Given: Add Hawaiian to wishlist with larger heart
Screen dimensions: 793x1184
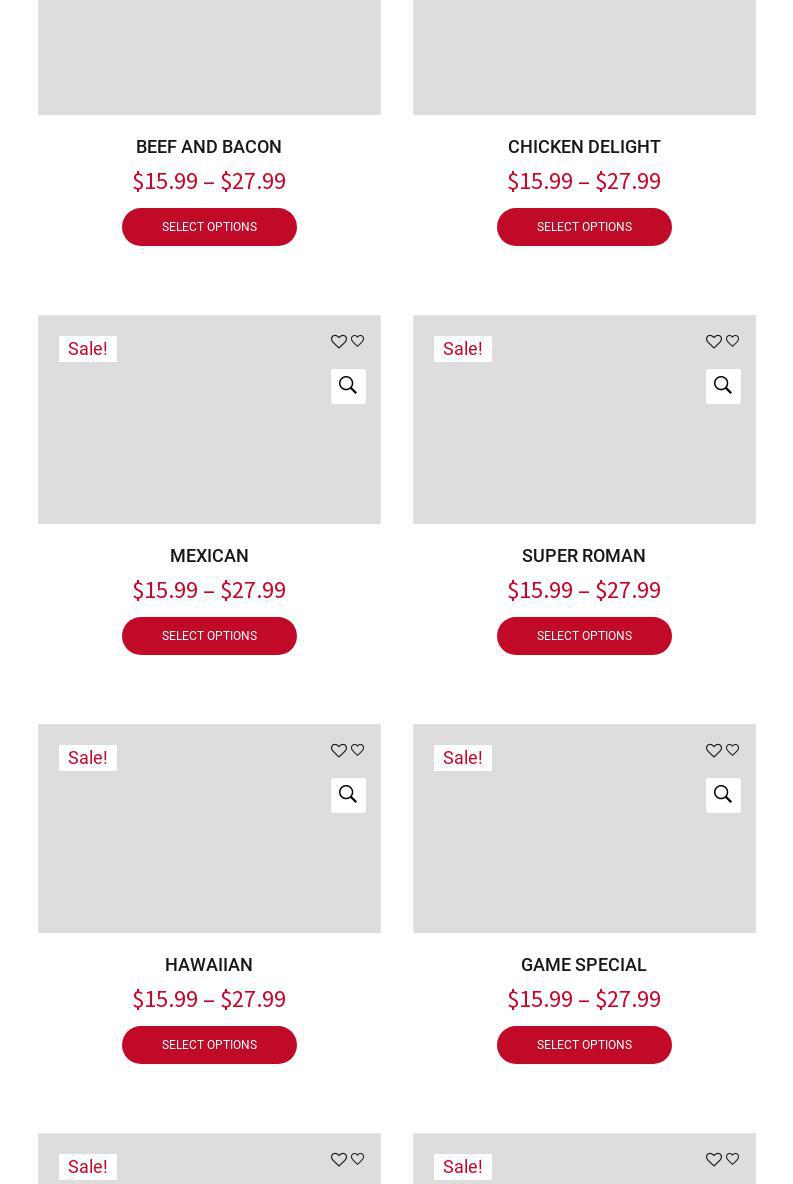Looking at the screenshot, I should [339, 751].
